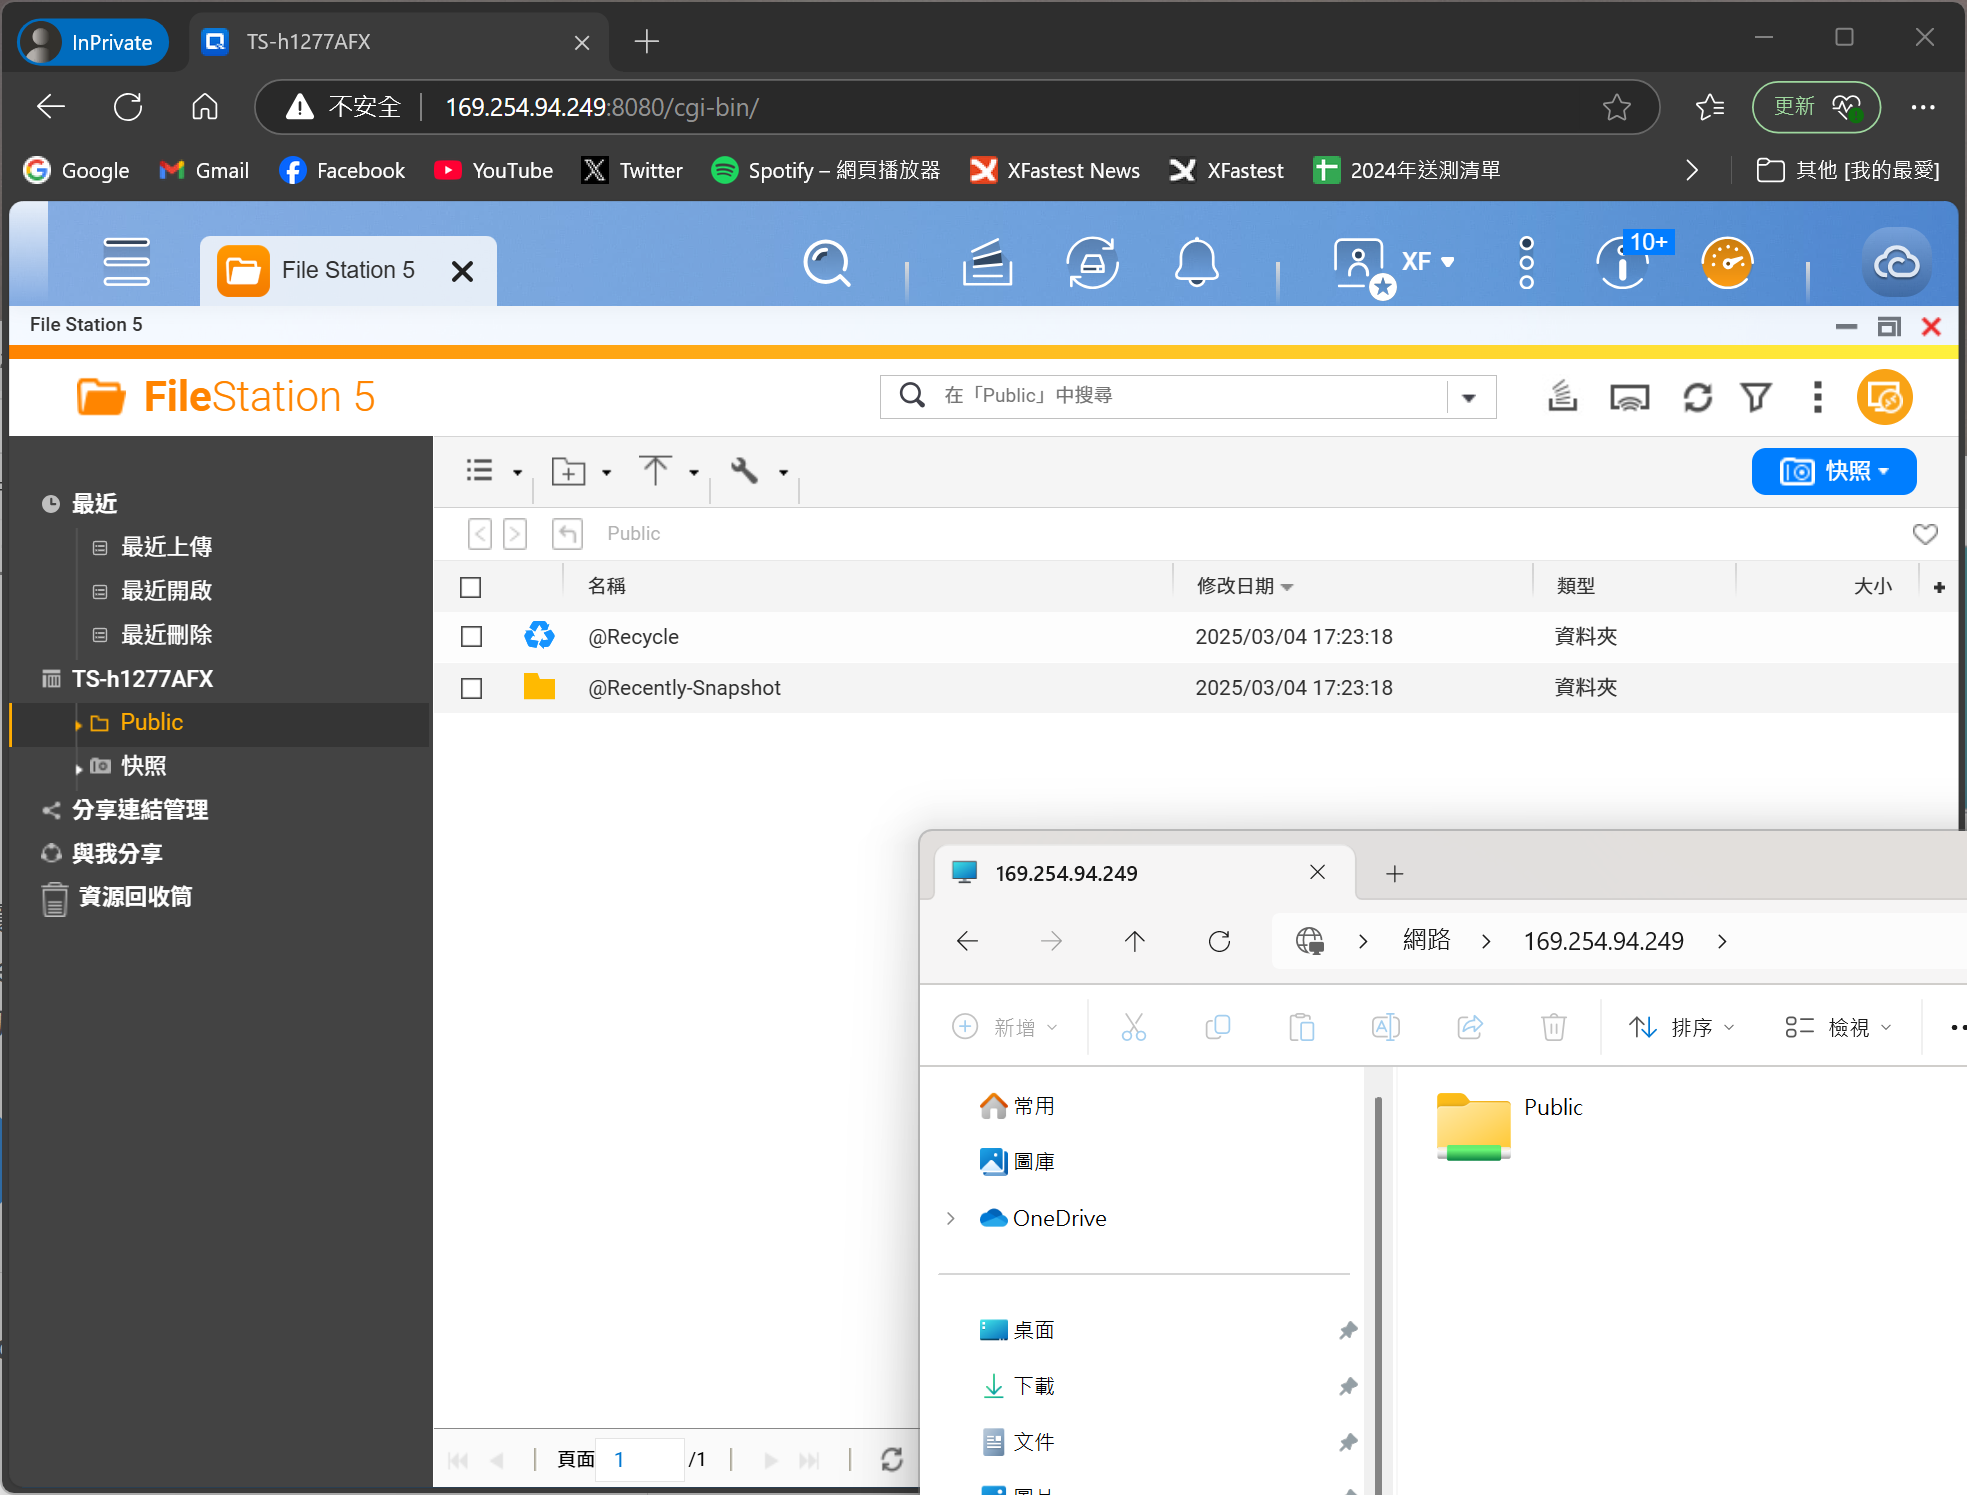Open the orange dashboard gauge icon
Viewport: 1967px width, 1495px height.
point(1727,263)
